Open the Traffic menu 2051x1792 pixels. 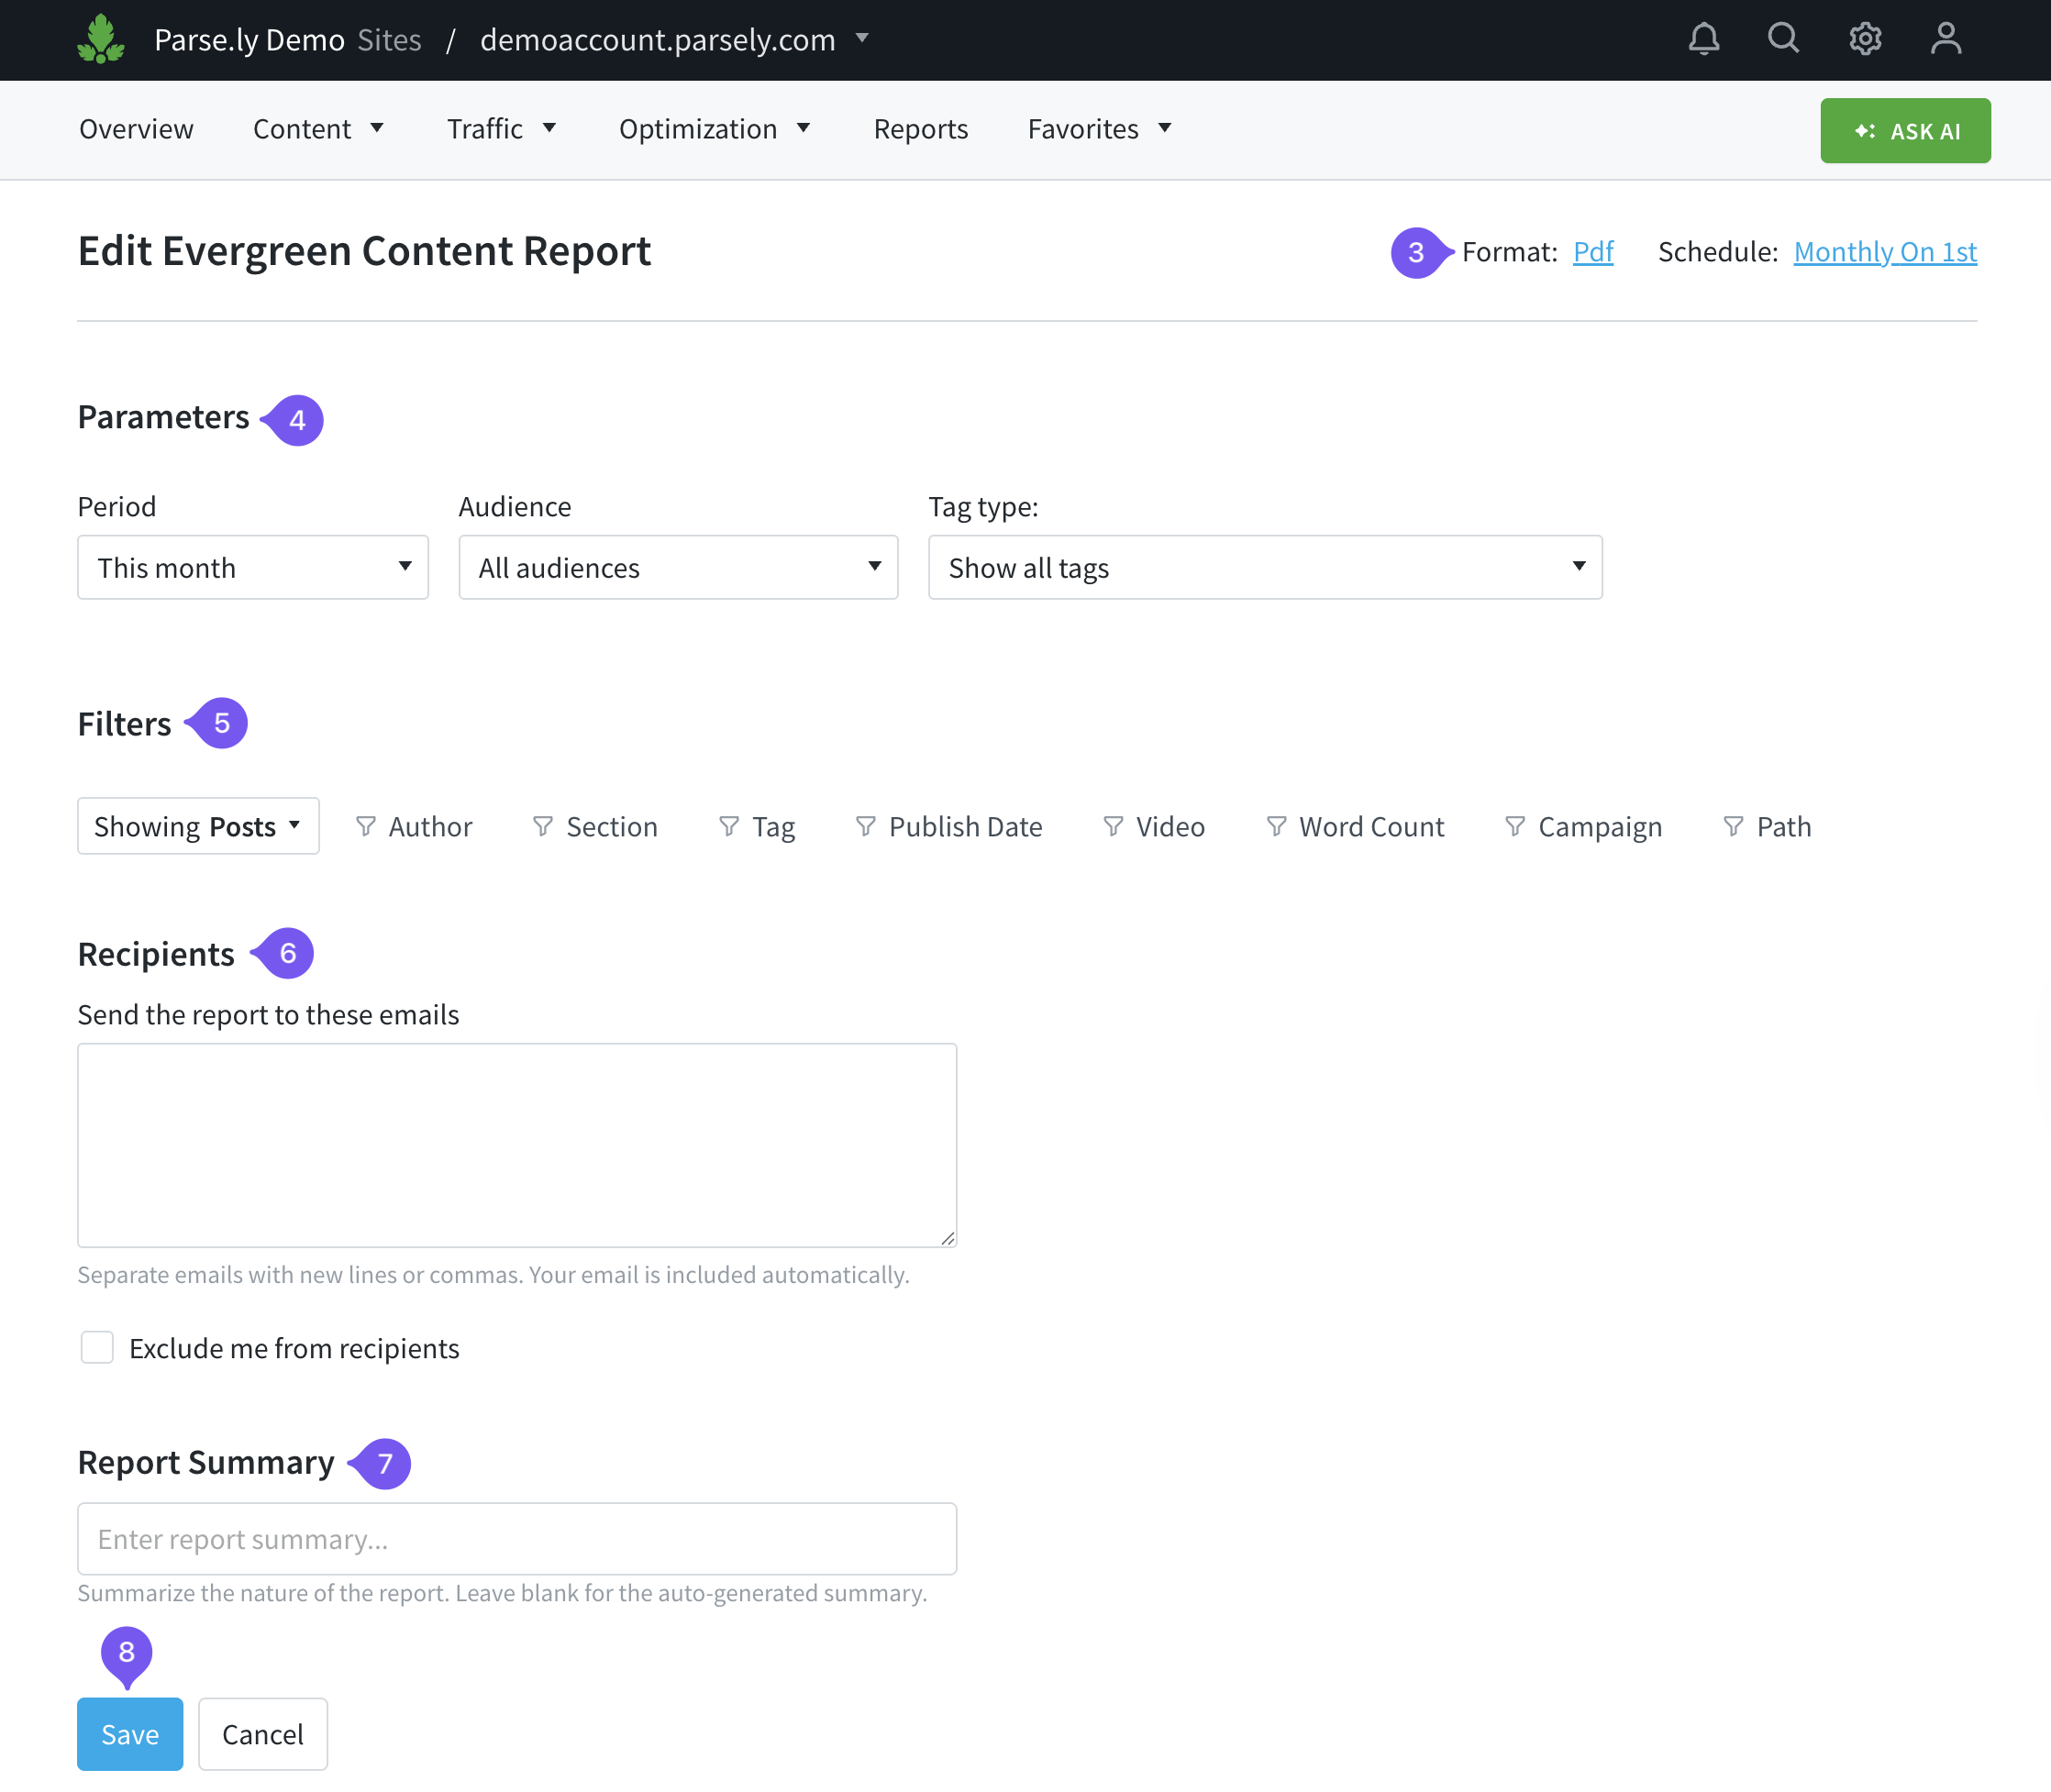[x=501, y=129]
